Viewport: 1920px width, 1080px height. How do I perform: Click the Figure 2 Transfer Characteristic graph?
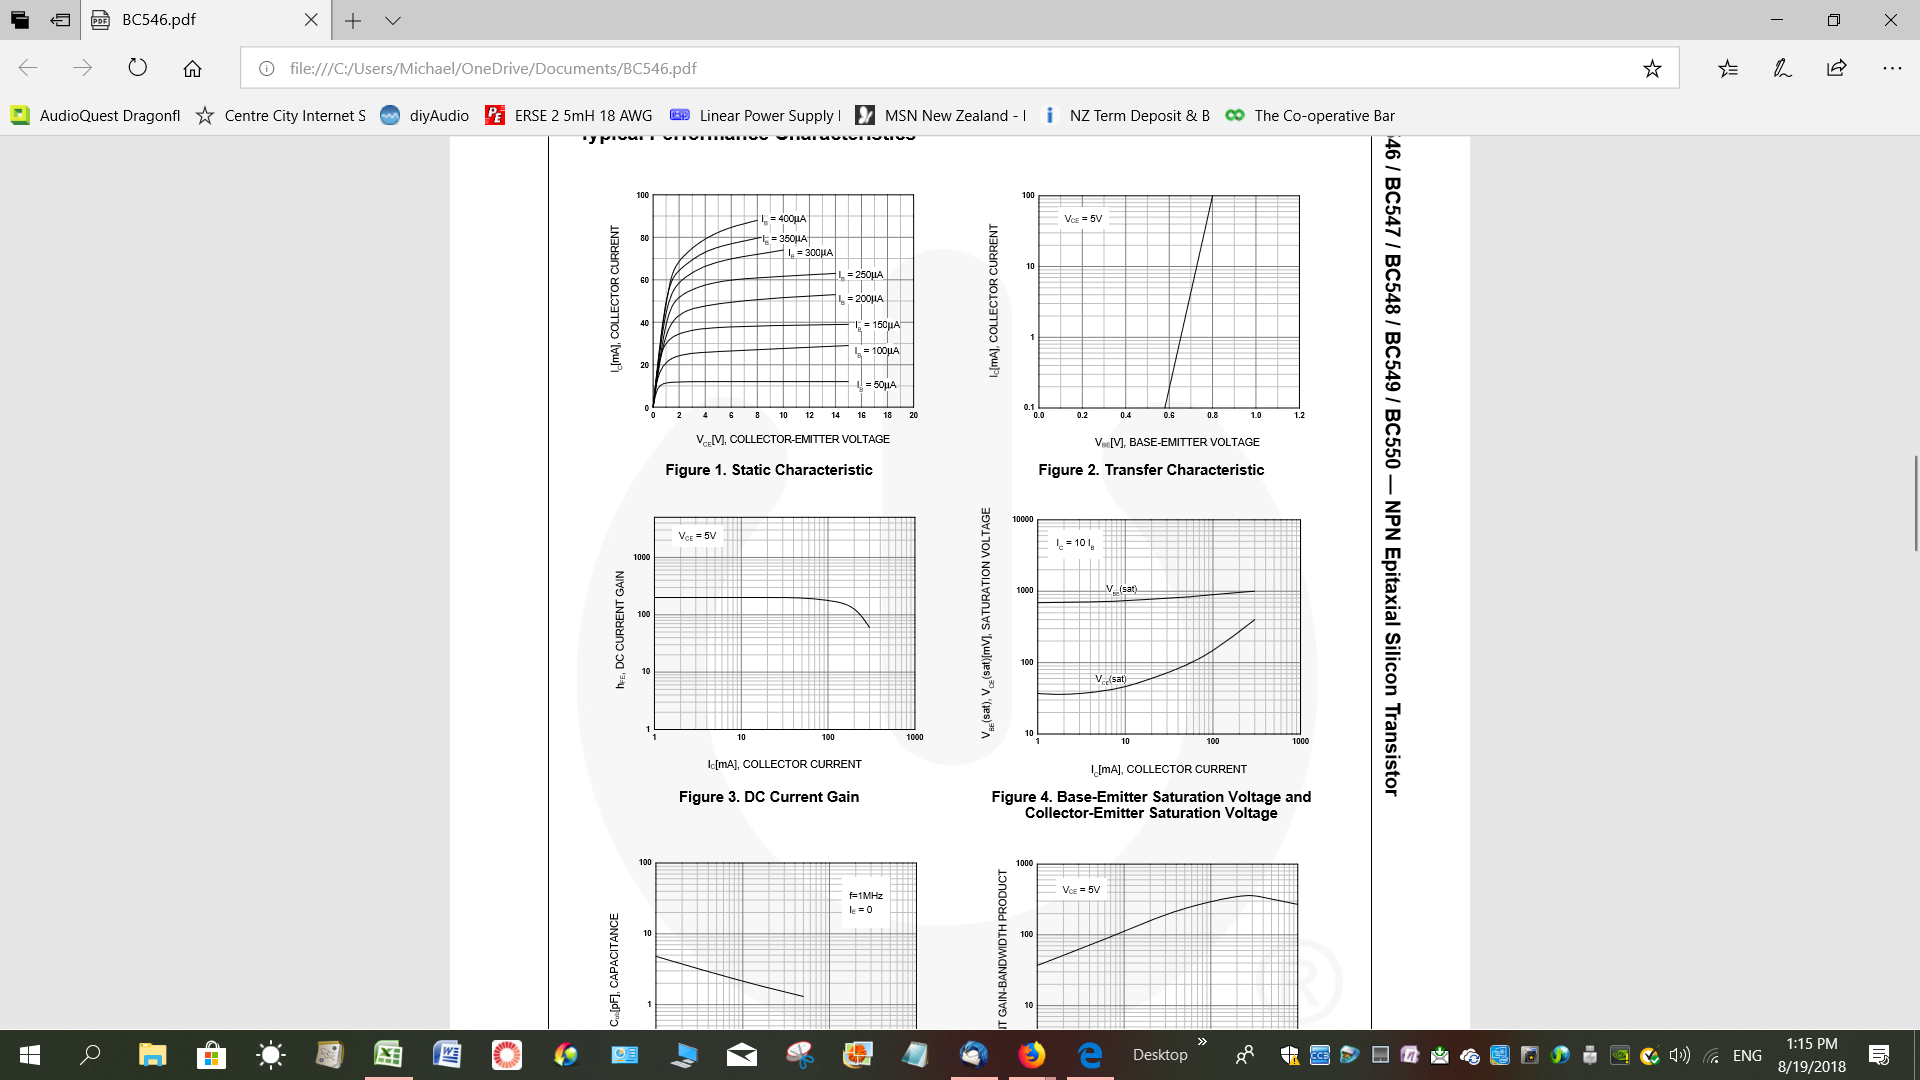[x=1169, y=301]
